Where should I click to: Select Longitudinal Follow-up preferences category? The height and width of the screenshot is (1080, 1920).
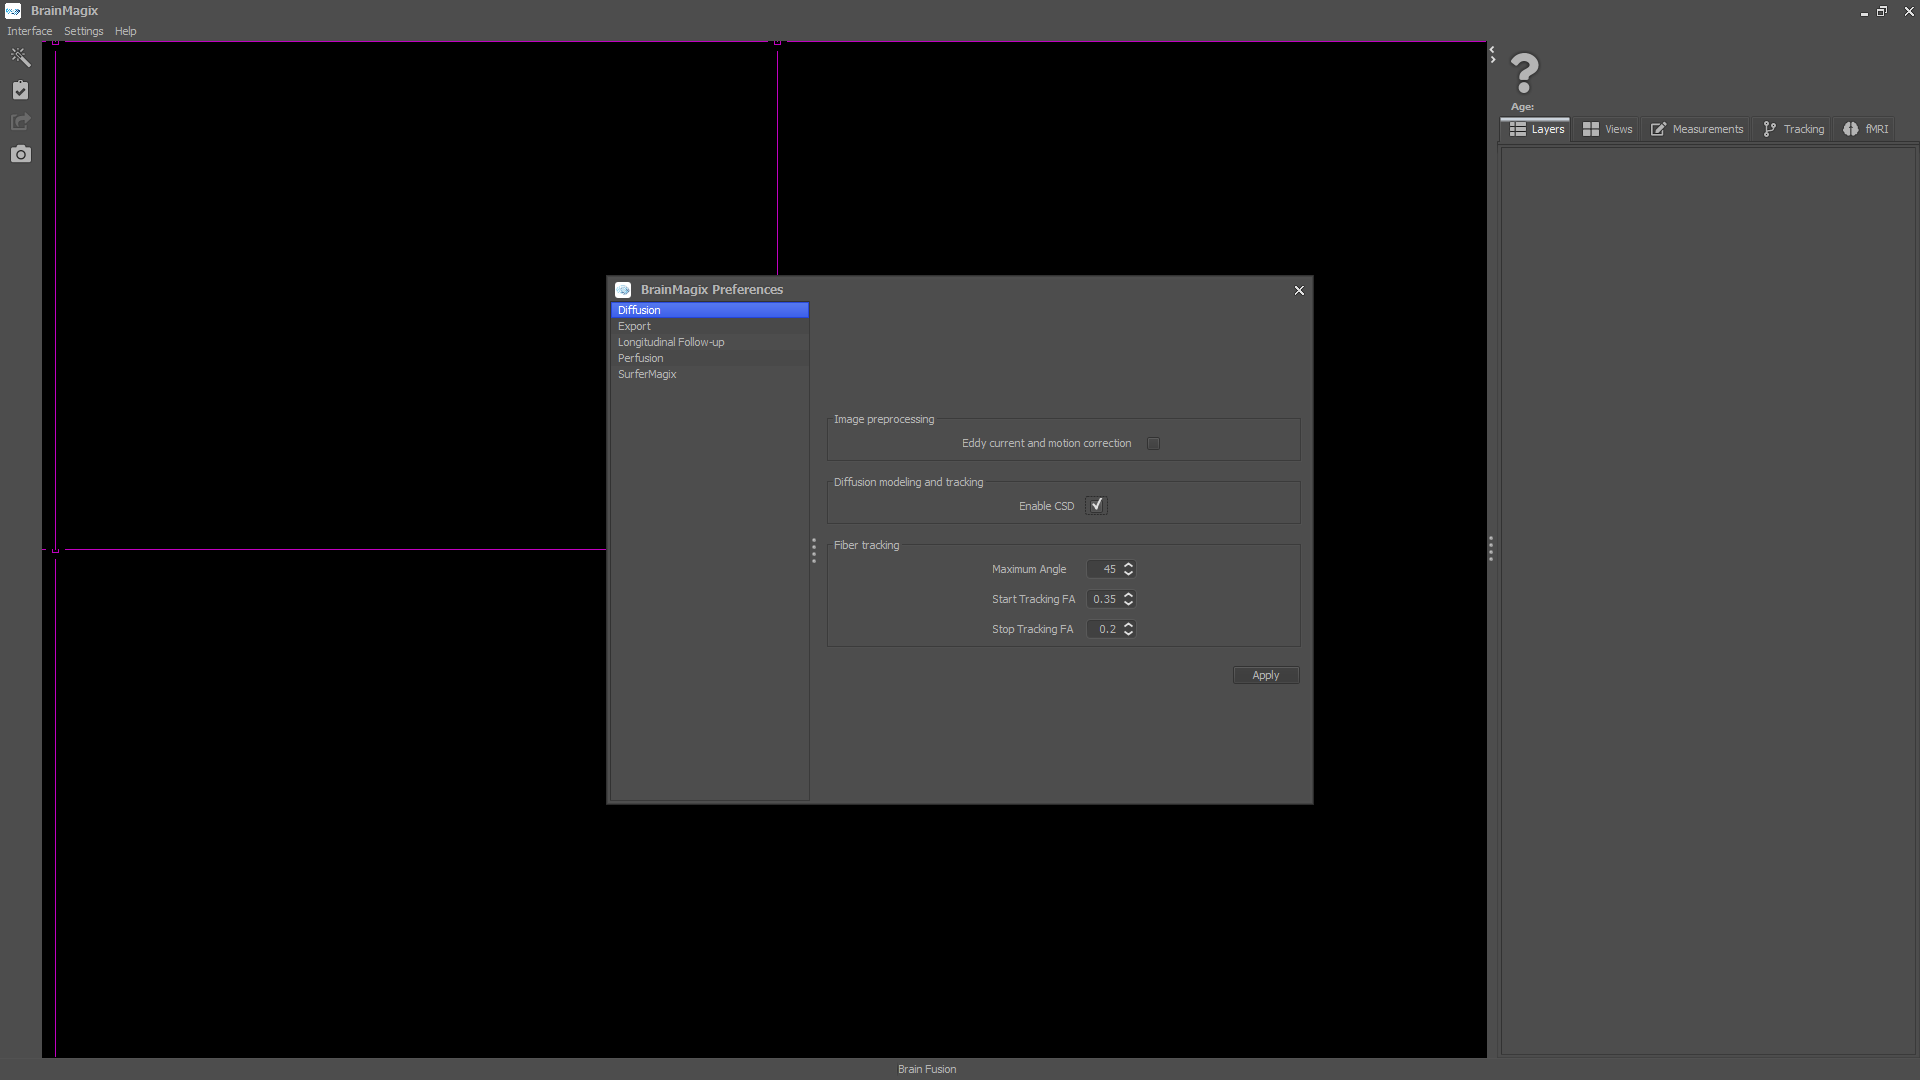coord(710,342)
